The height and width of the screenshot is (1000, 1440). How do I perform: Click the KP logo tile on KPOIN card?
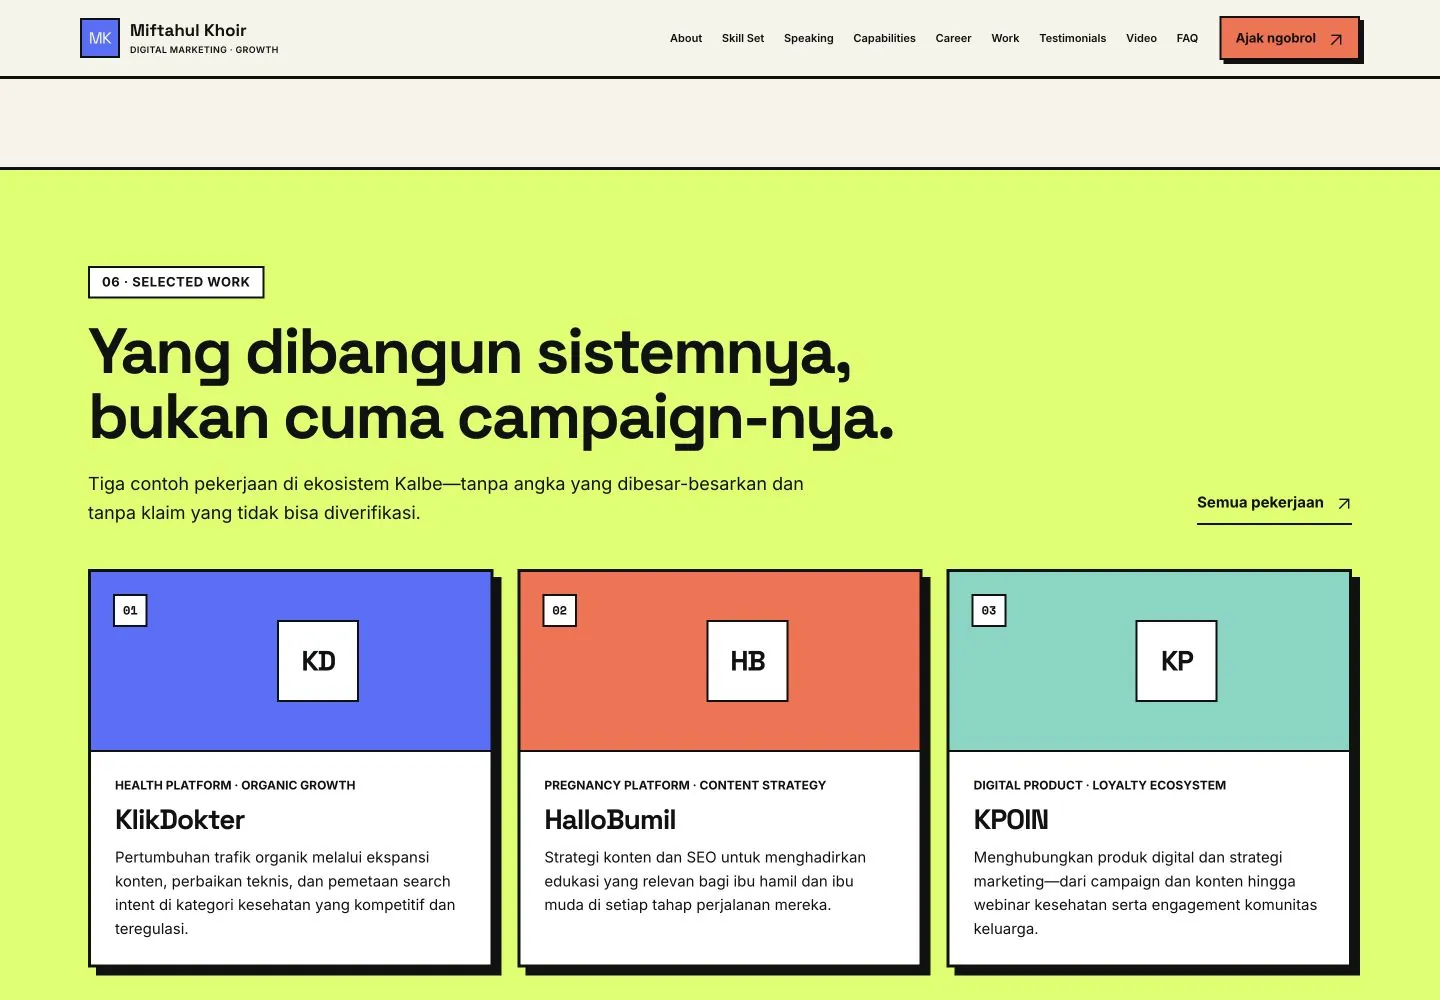(x=1176, y=661)
